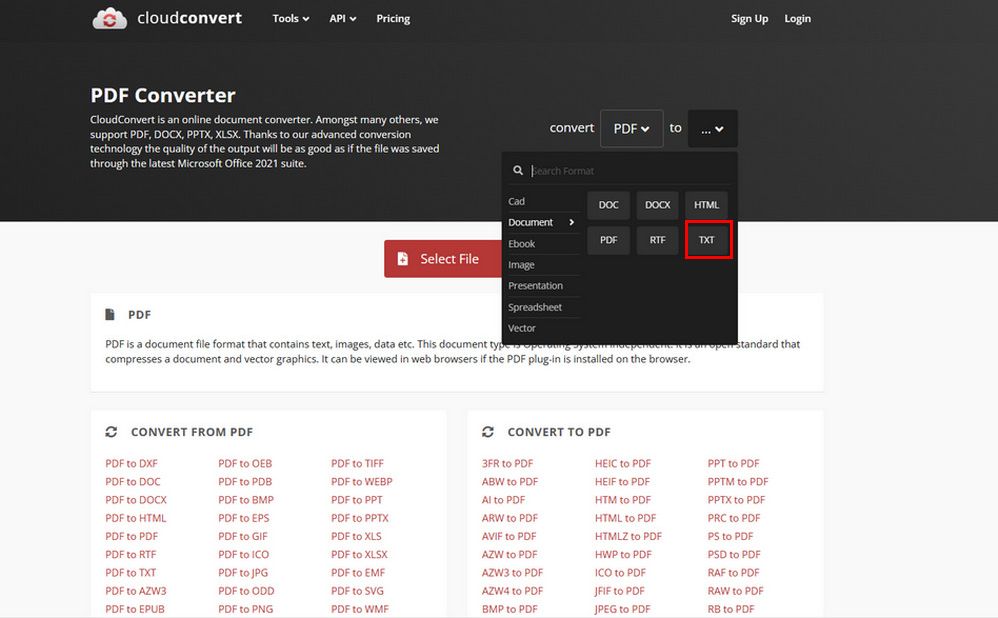Screen dimensions: 998x618
Task: Open the PDF to DOC link
Action: [133, 482]
